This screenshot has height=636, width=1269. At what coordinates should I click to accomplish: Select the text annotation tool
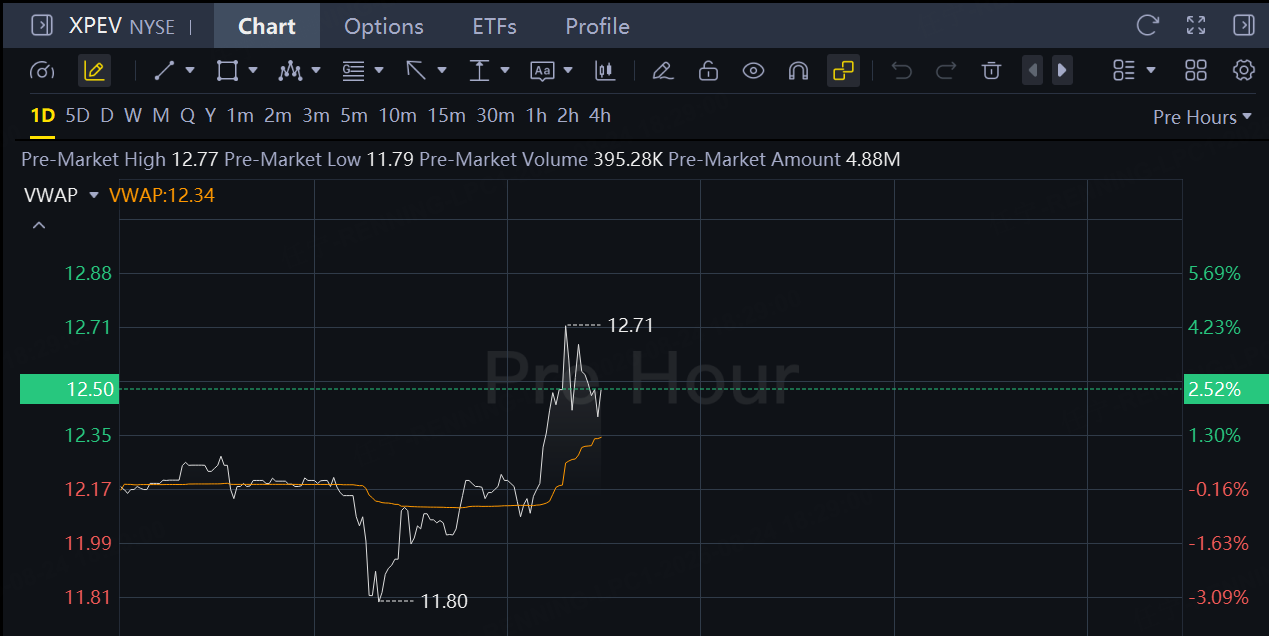(x=542, y=70)
